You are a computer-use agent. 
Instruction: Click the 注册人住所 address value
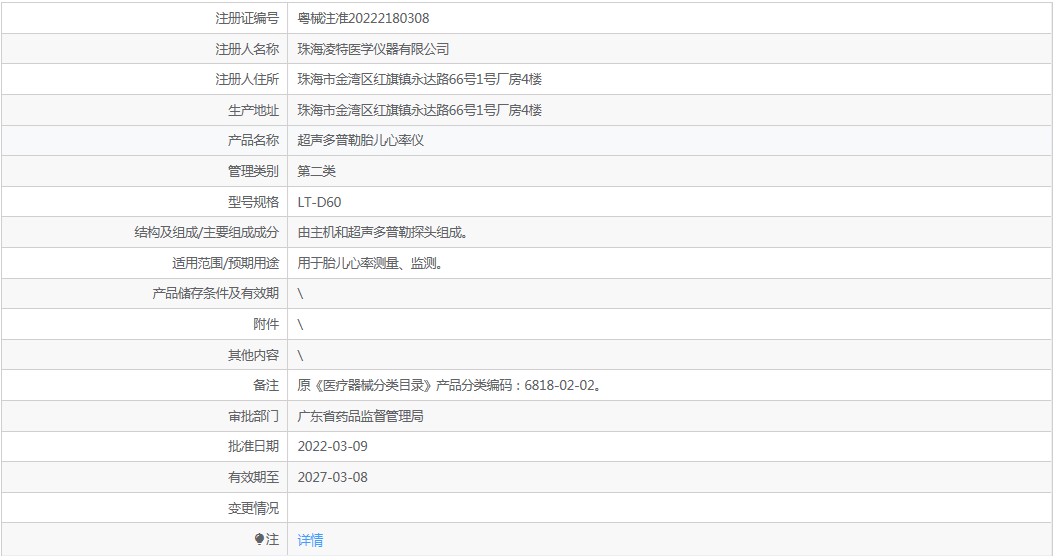pyautogui.click(x=420, y=79)
